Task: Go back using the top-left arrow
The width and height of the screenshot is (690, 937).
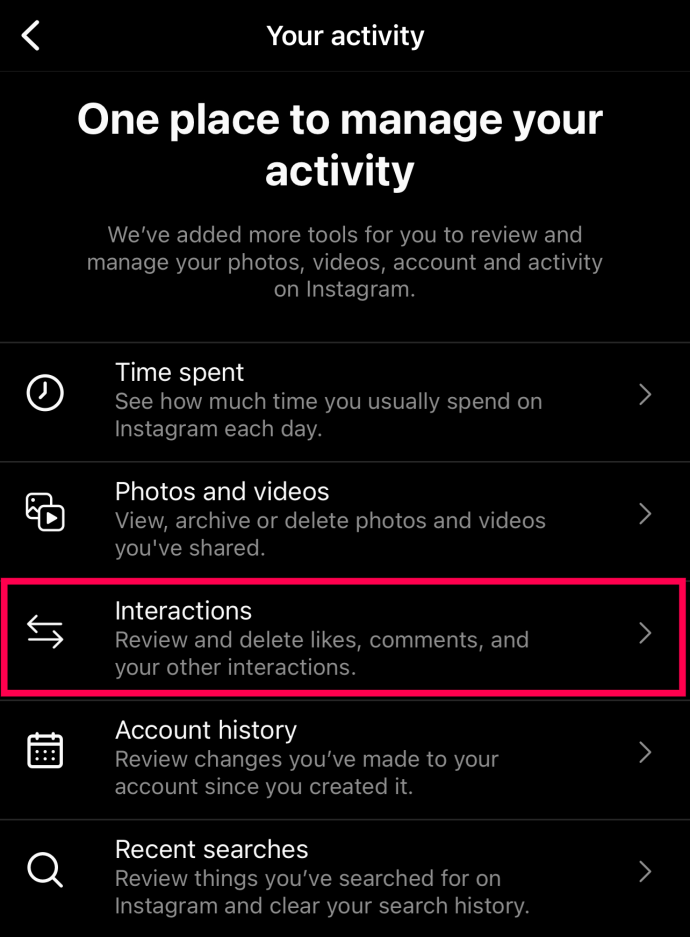Action: [30, 35]
